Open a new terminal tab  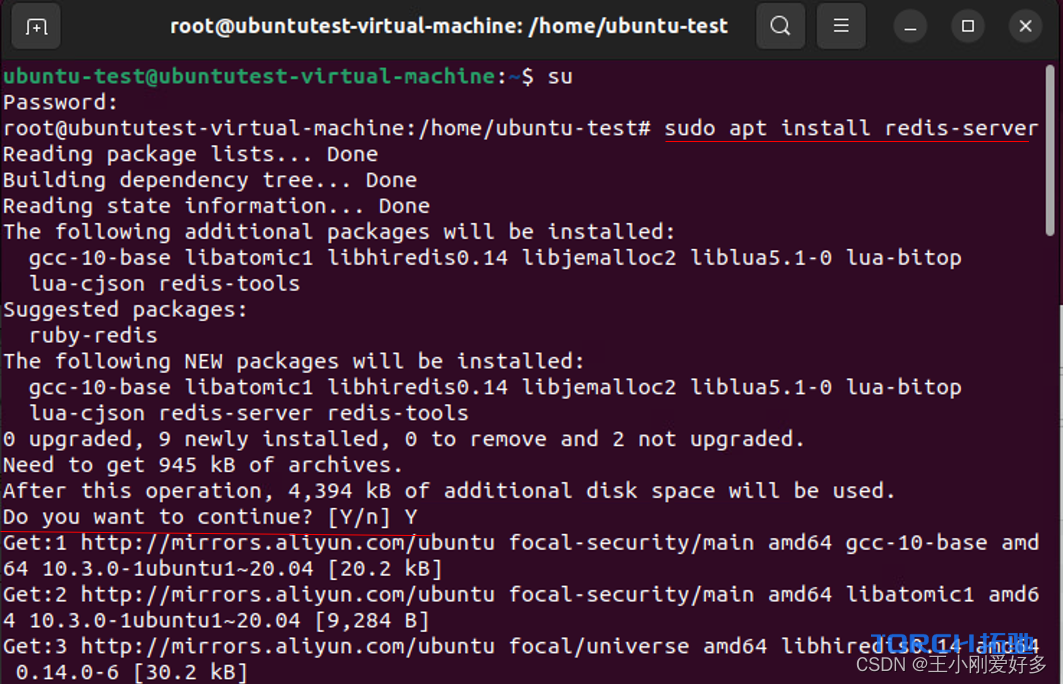(36, 26)
